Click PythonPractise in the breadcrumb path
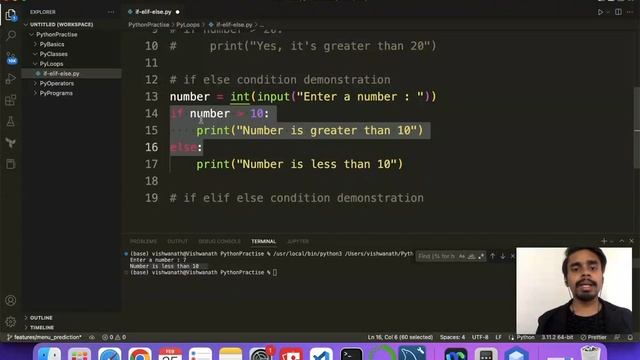Screen dimensions: 640x360 (x=149, y=25)
